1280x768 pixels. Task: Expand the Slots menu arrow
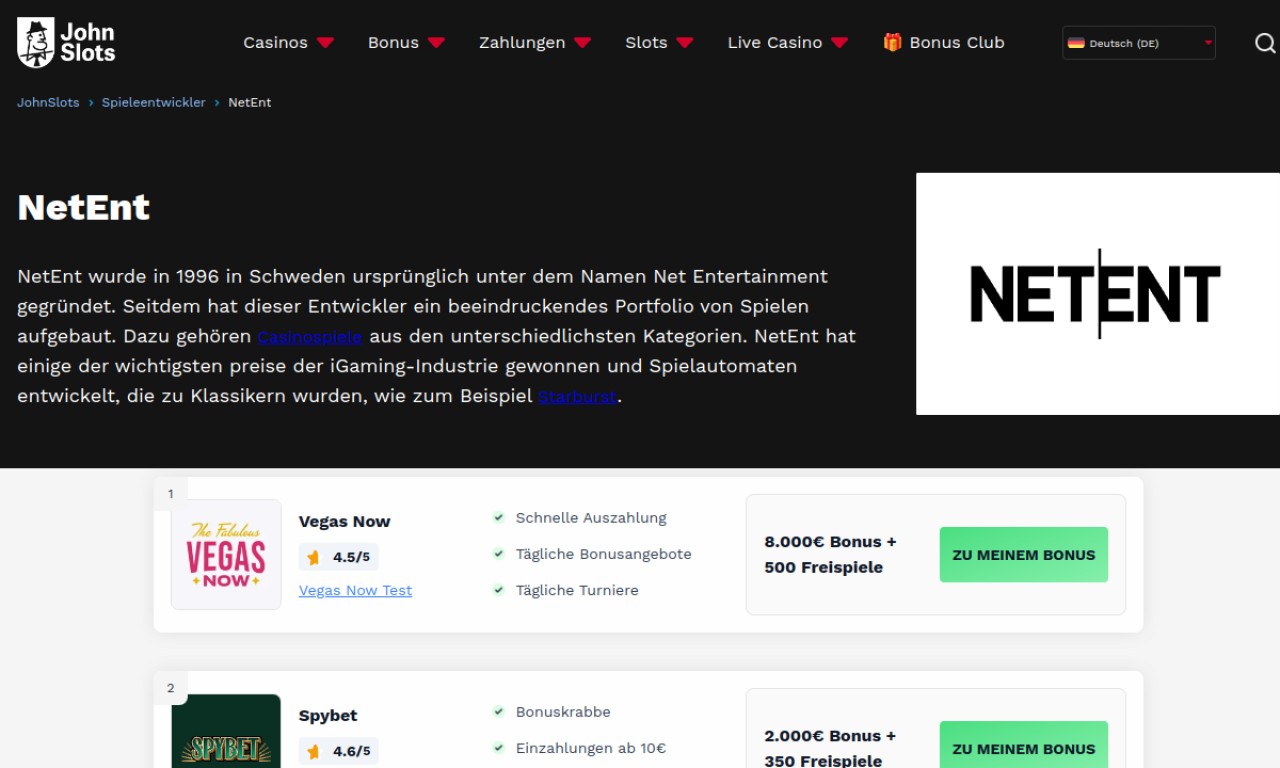684,43
